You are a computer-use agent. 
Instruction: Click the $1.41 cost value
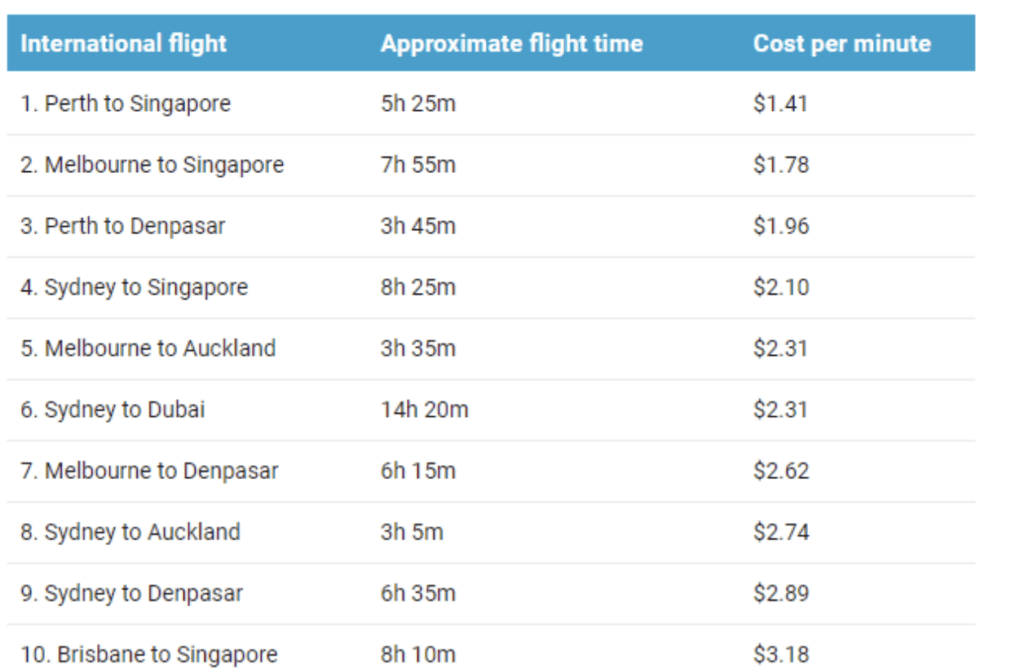coord(780,104)
